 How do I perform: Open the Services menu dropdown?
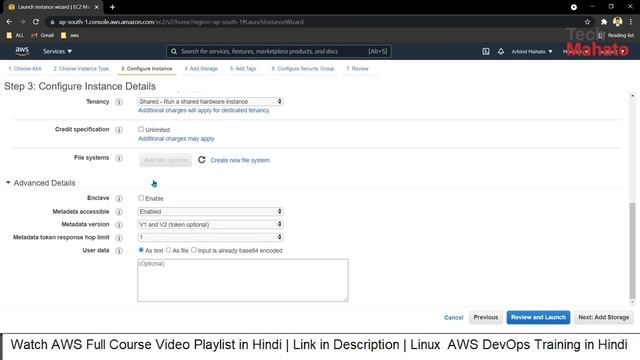tap(58, 51)
